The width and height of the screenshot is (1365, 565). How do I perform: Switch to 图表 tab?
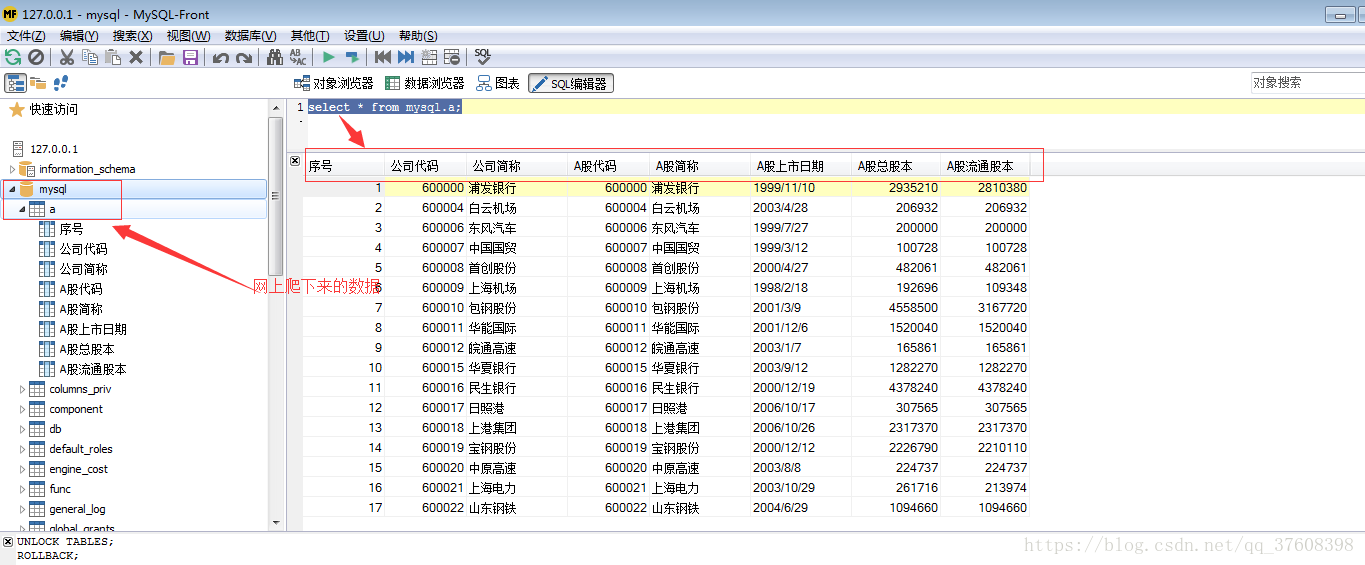(498, 84)
